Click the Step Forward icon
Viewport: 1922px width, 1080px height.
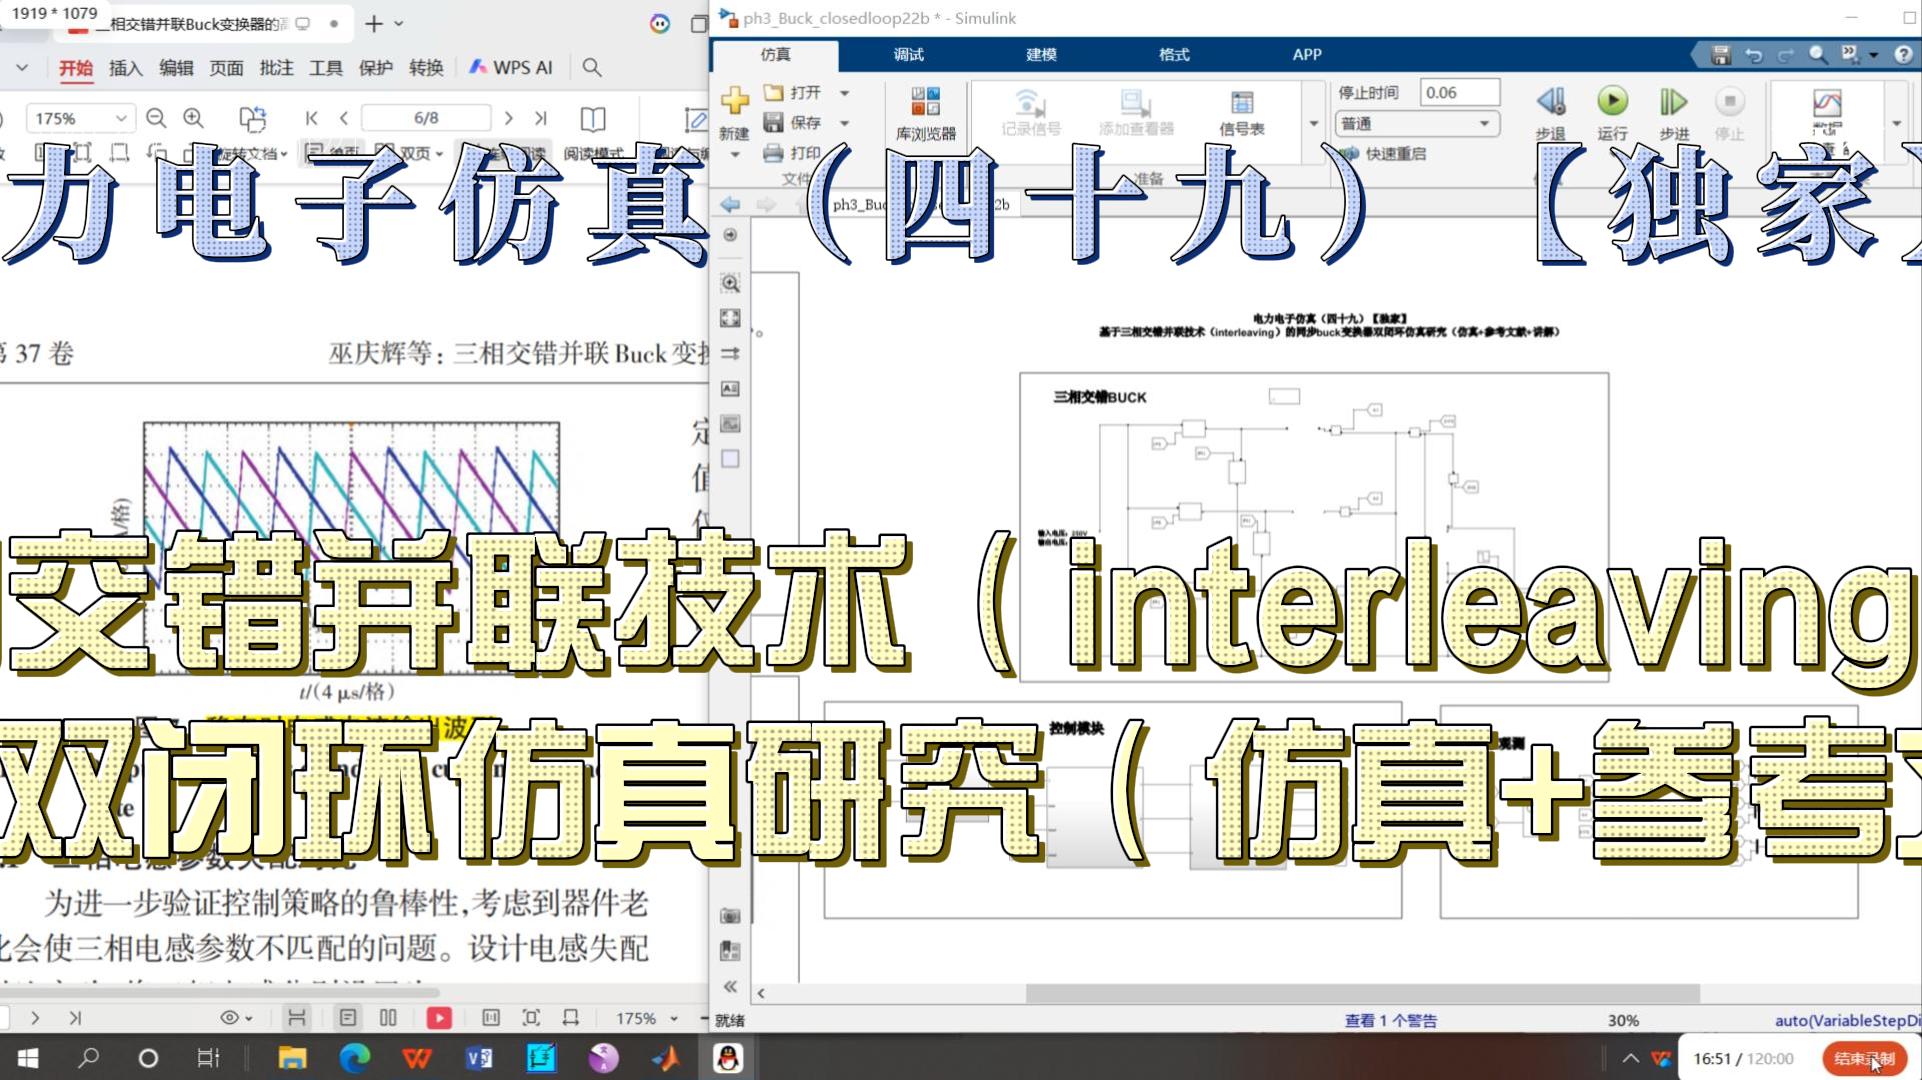[x=1673, y=101]
